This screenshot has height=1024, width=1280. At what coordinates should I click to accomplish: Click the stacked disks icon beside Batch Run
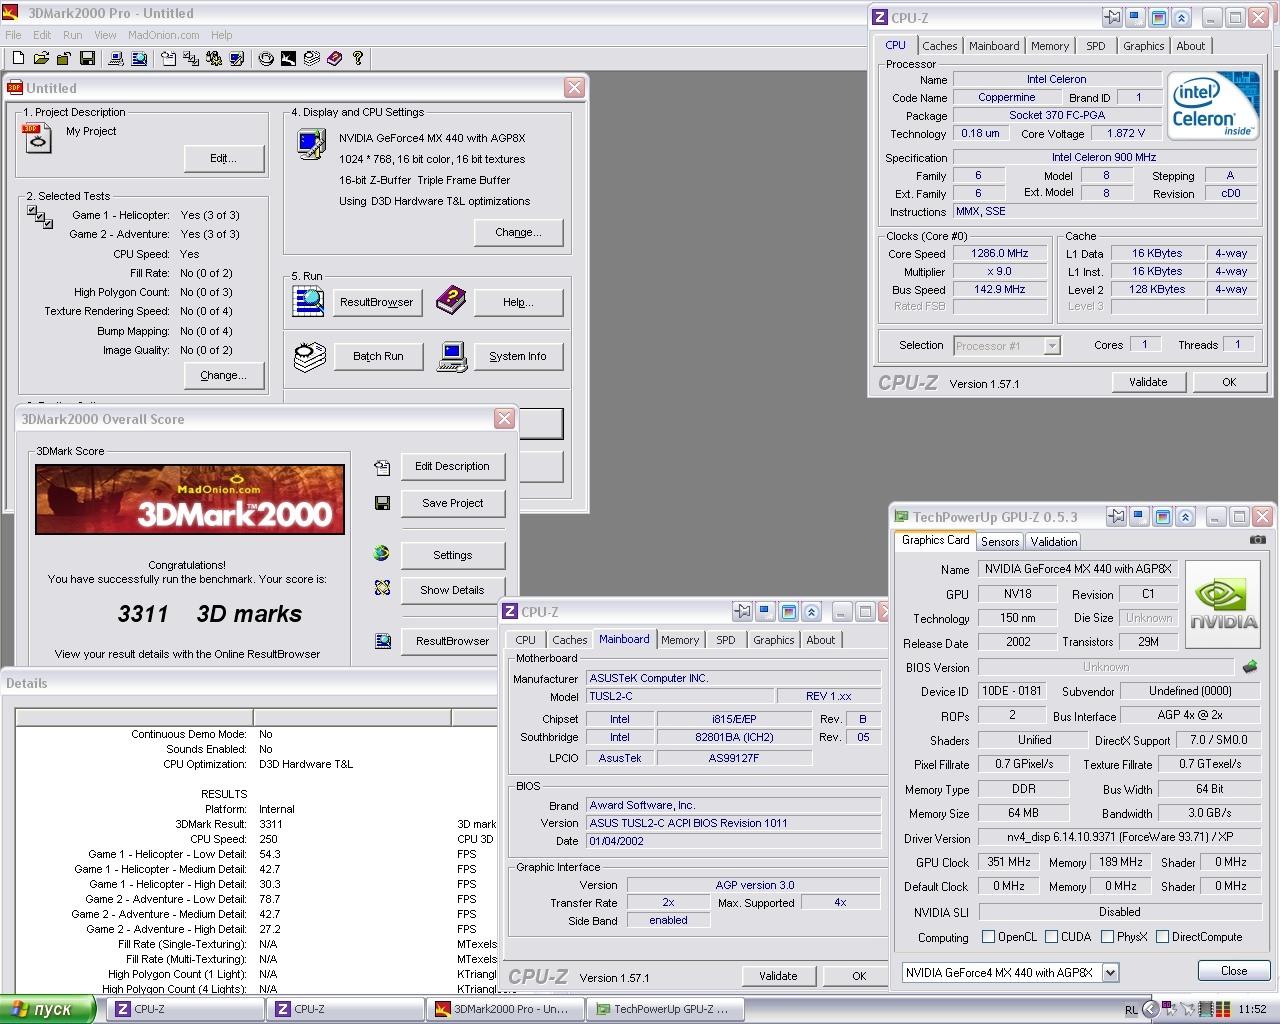click(x=309, y=356)
